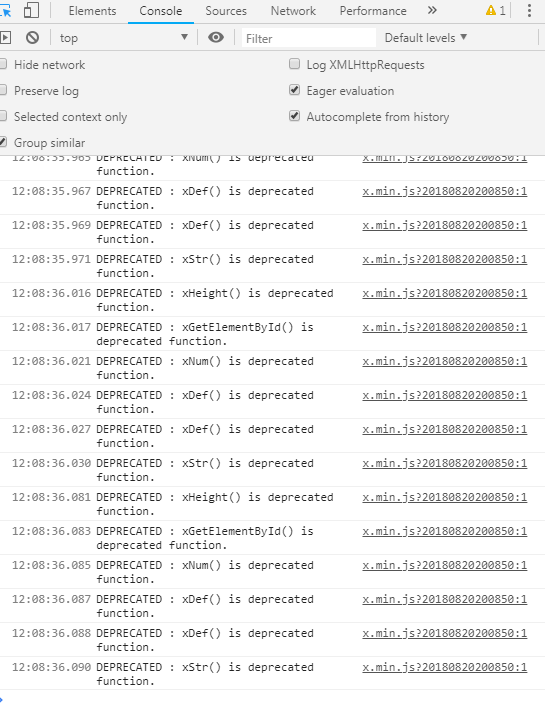Viewport: 545px width, 714px height.
Task: Disable Autocomplete from history checkbox
Action: pos(295,116)
